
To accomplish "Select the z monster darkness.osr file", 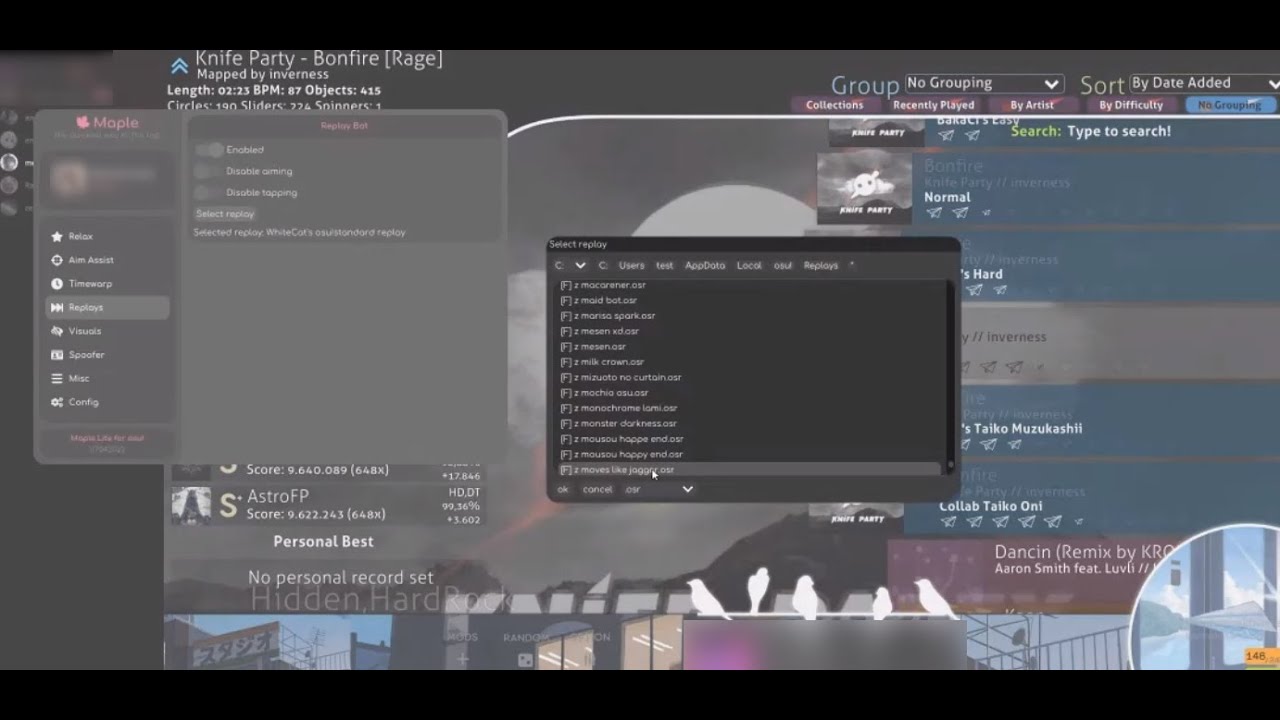I will pos(749,424).
